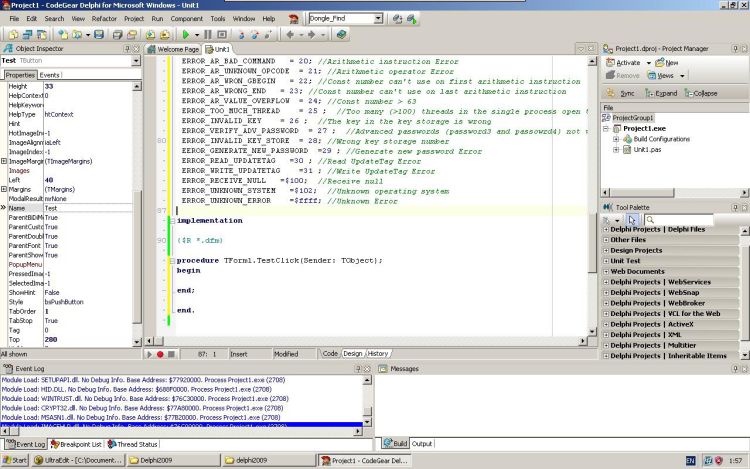Open the Run button dropdown arrow
The image size is (750, 469).
pyautogui.click(x=197, y=35)
